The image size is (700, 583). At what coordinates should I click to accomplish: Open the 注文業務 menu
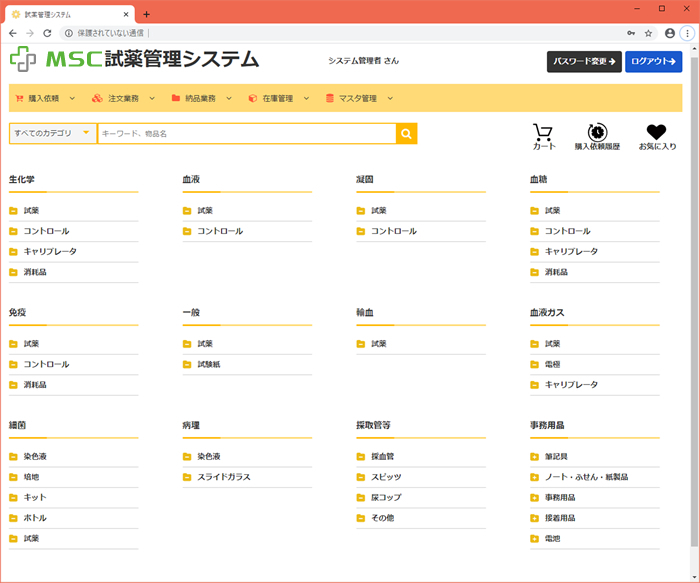pos(122,98)
